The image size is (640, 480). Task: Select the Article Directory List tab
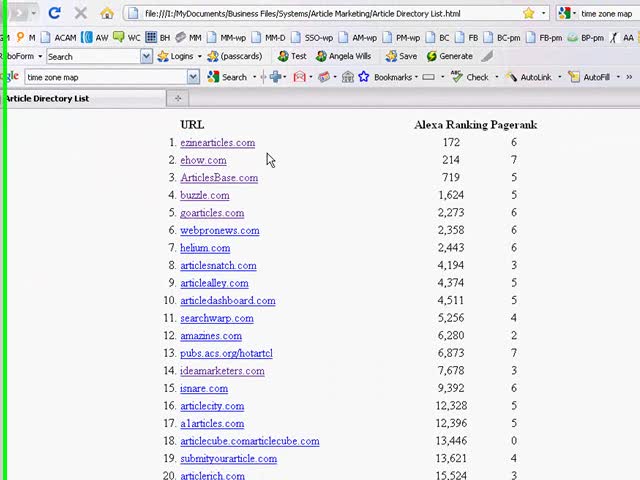(84, 98)
